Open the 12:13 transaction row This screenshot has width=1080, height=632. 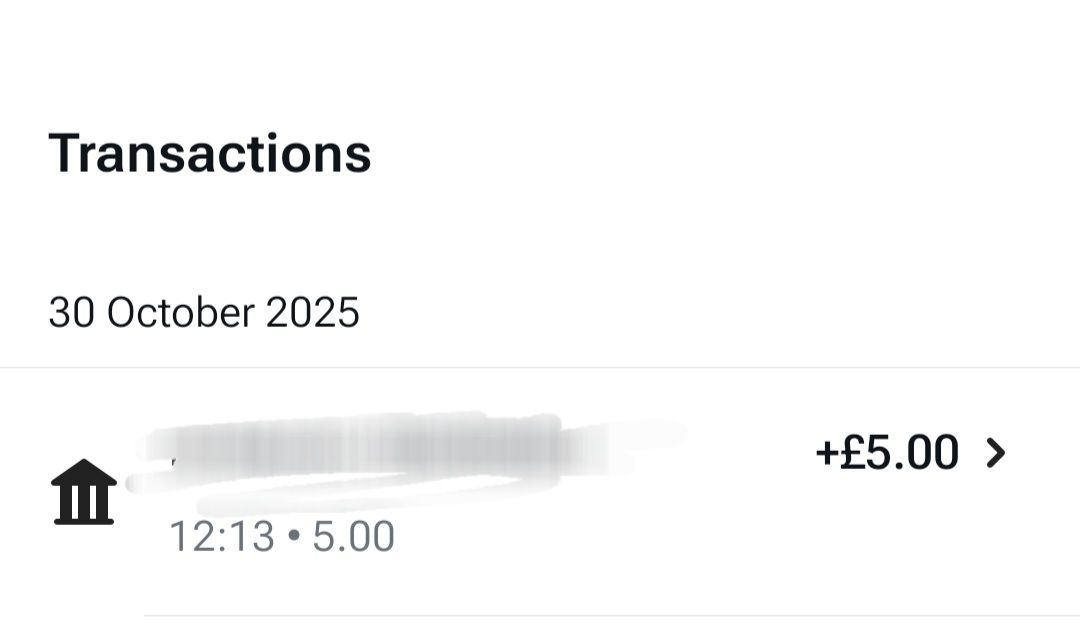[x=540, y=492]
